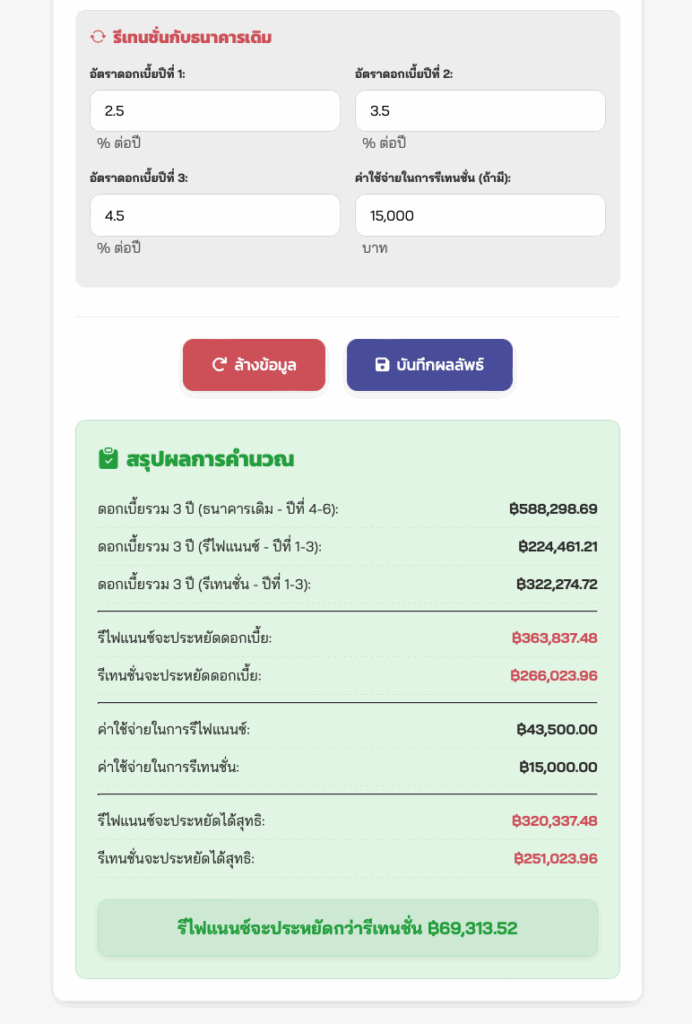Click the green ฿69,313.52 conclusion banner

pos(347,928)
